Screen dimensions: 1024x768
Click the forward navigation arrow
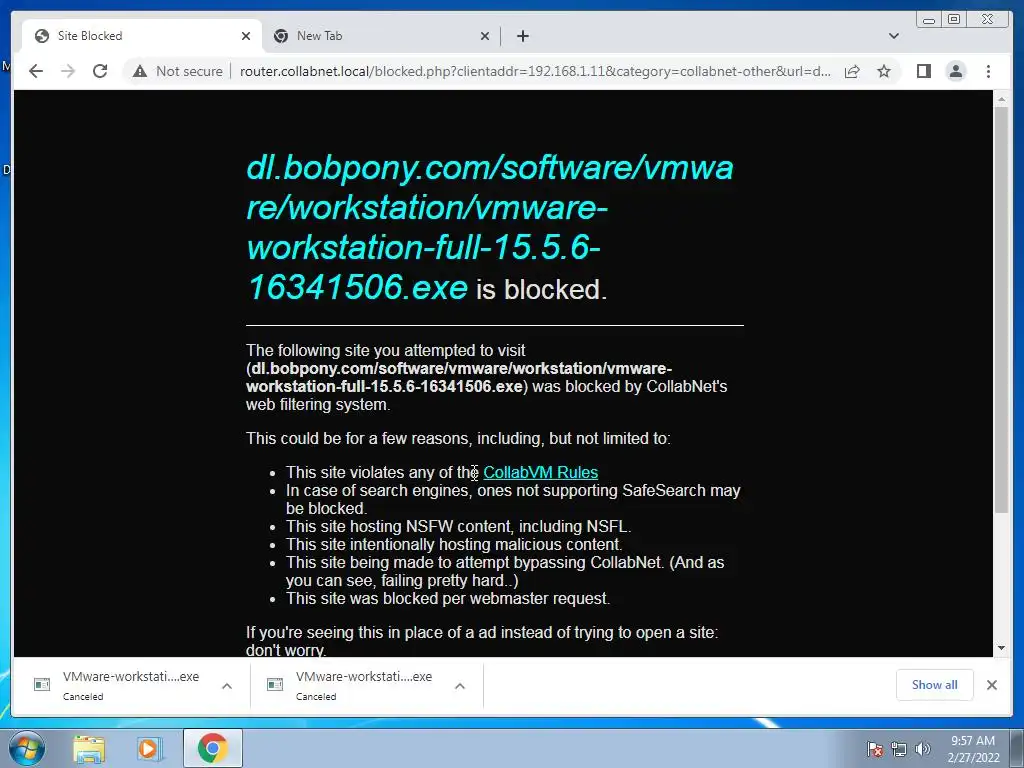tap(68, 71)
